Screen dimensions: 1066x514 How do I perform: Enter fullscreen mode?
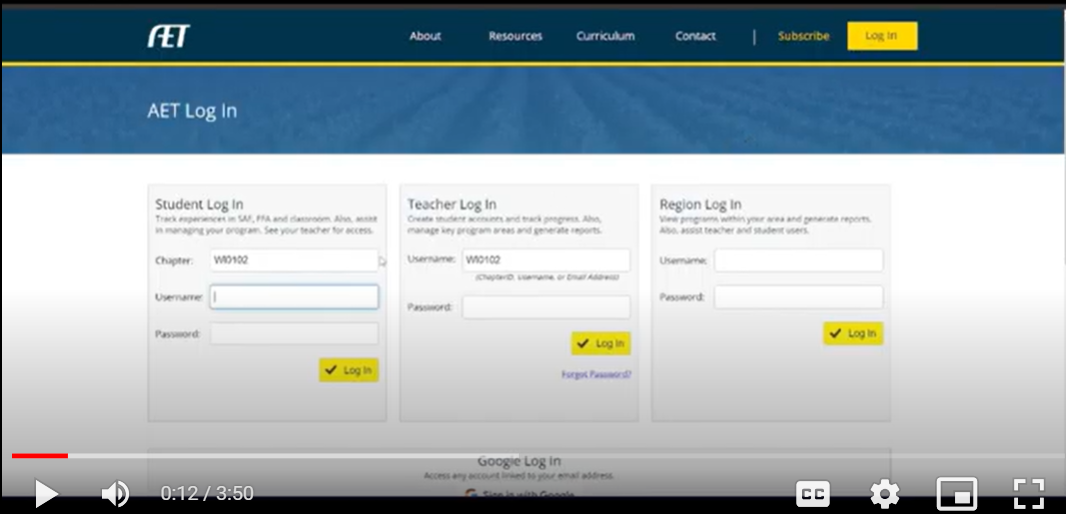(1028, 493)
